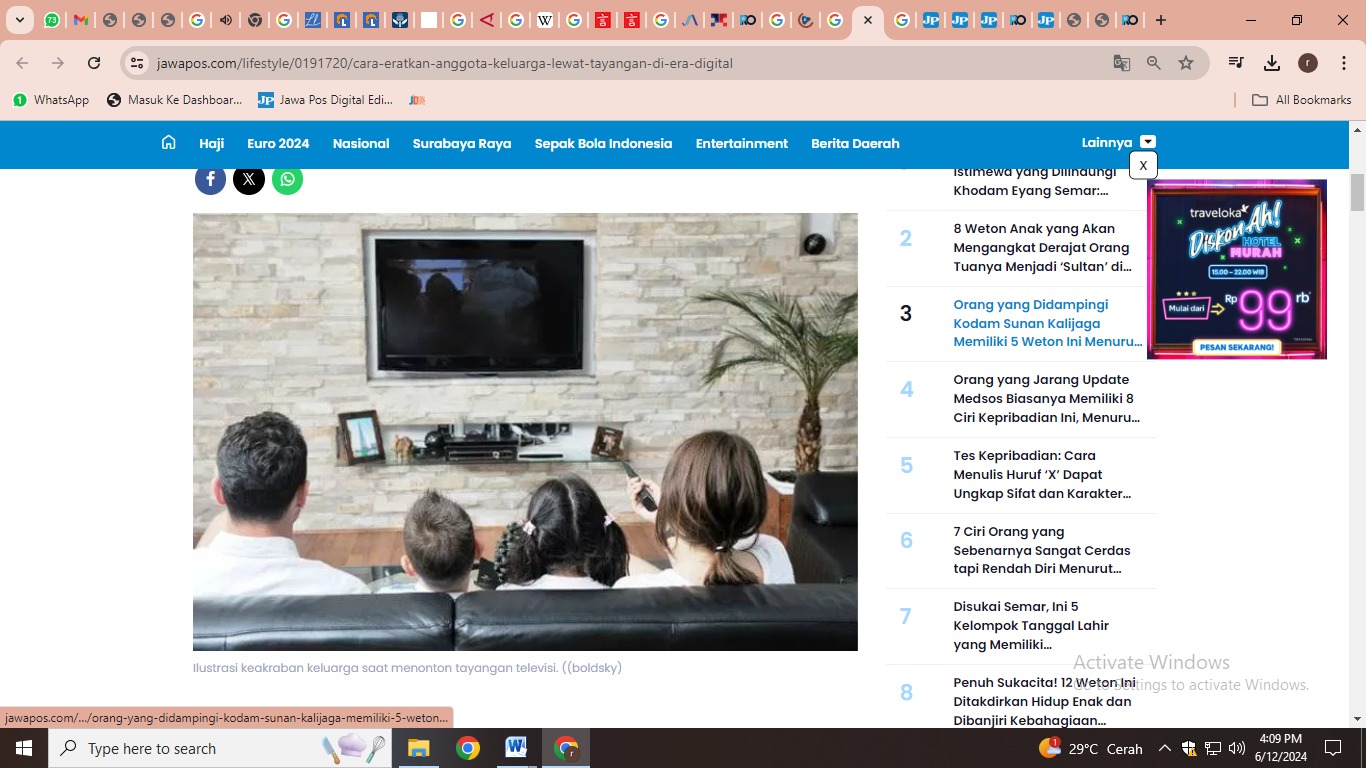The image size is (1366, 768).
Task: Click the Windows taskbar search box
Action: coord(220,748)
